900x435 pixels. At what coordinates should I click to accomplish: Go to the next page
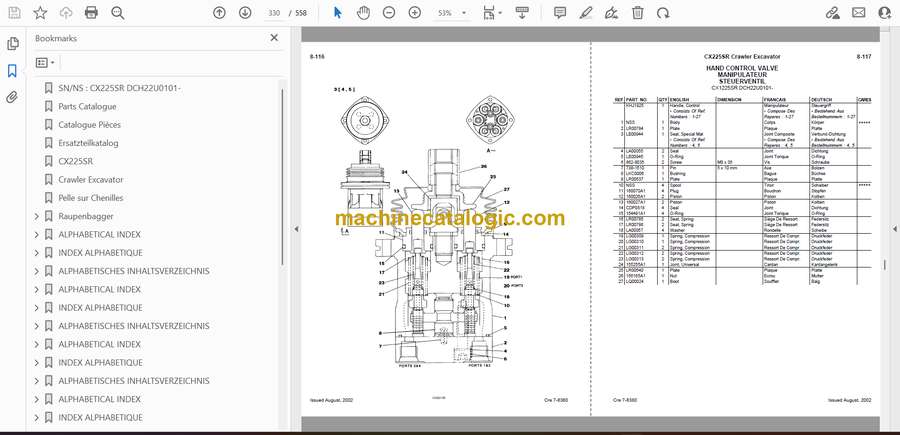(245, 13)
